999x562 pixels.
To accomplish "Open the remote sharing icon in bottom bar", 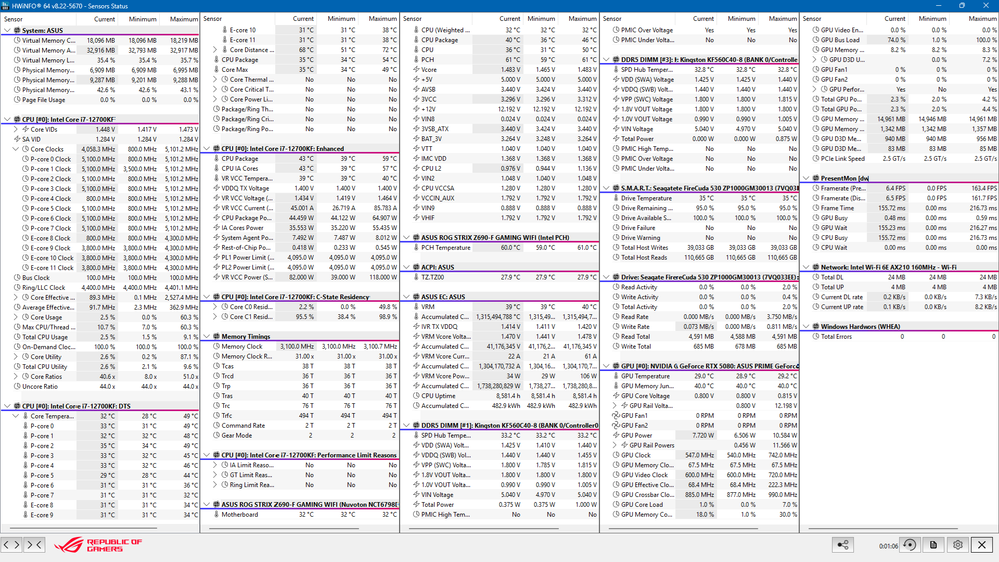I will coord(843,545).
